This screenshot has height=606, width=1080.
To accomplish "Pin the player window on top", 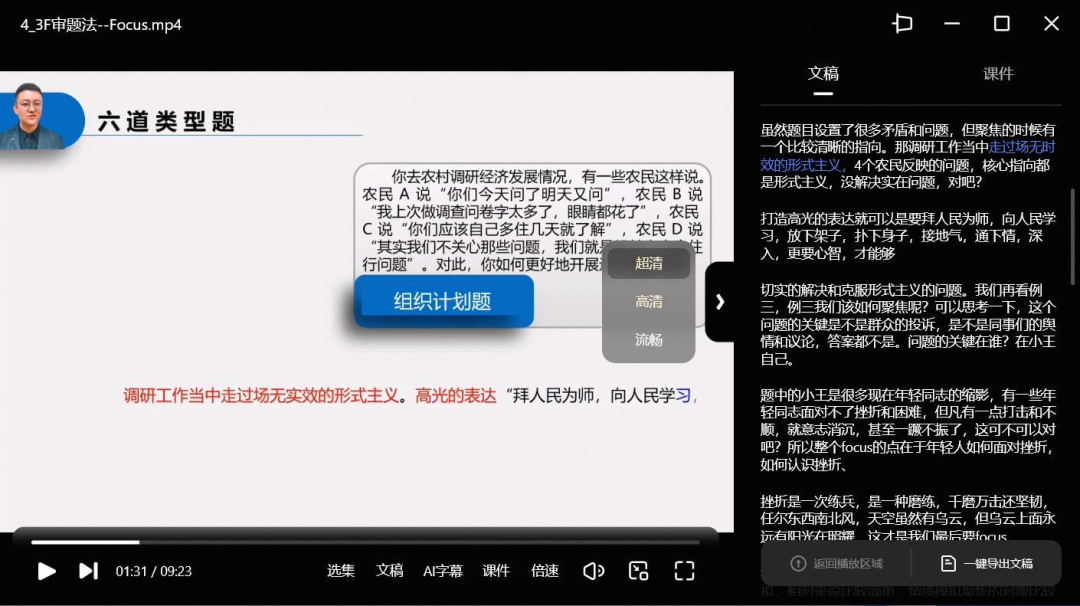I will [902, 24].
